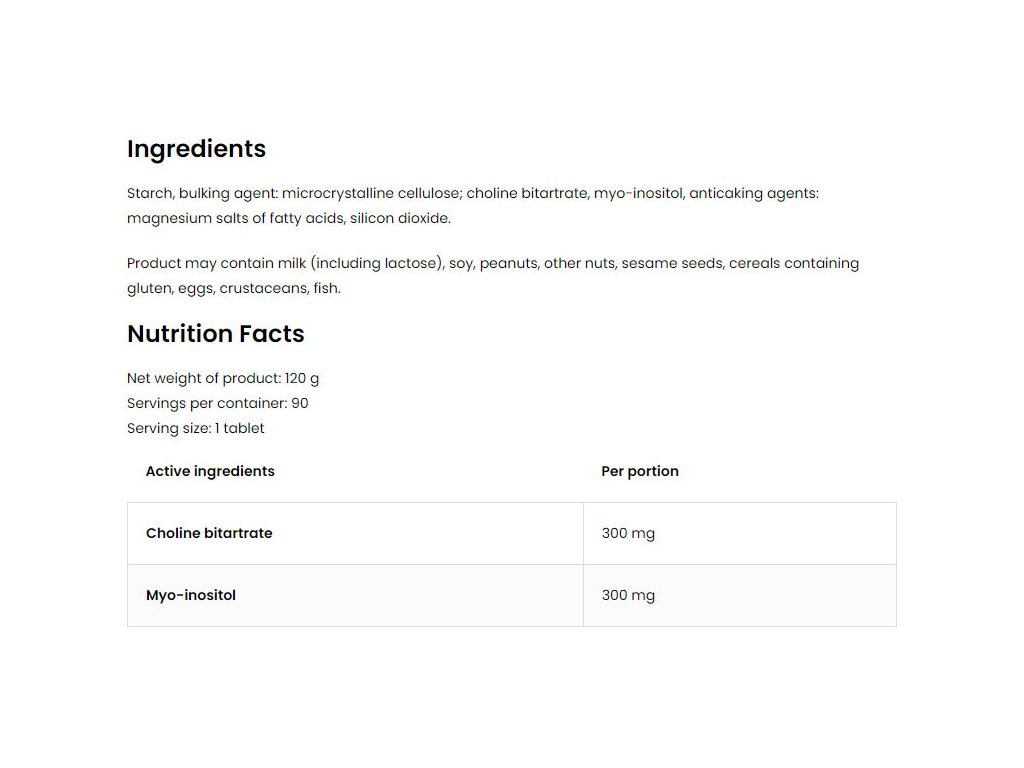Click the Ingredients heading
Viewport: 1024px width, 768px height.
(x=196, y=149)
